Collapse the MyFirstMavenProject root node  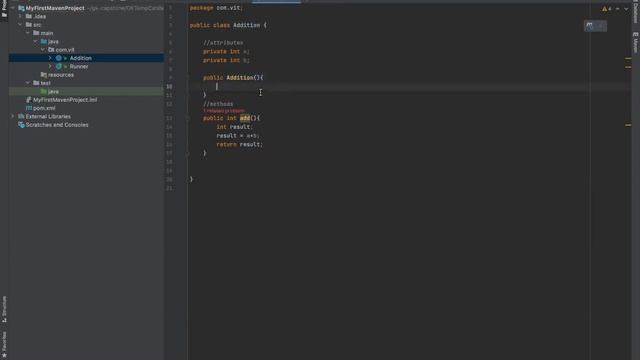tap(13, 8)
